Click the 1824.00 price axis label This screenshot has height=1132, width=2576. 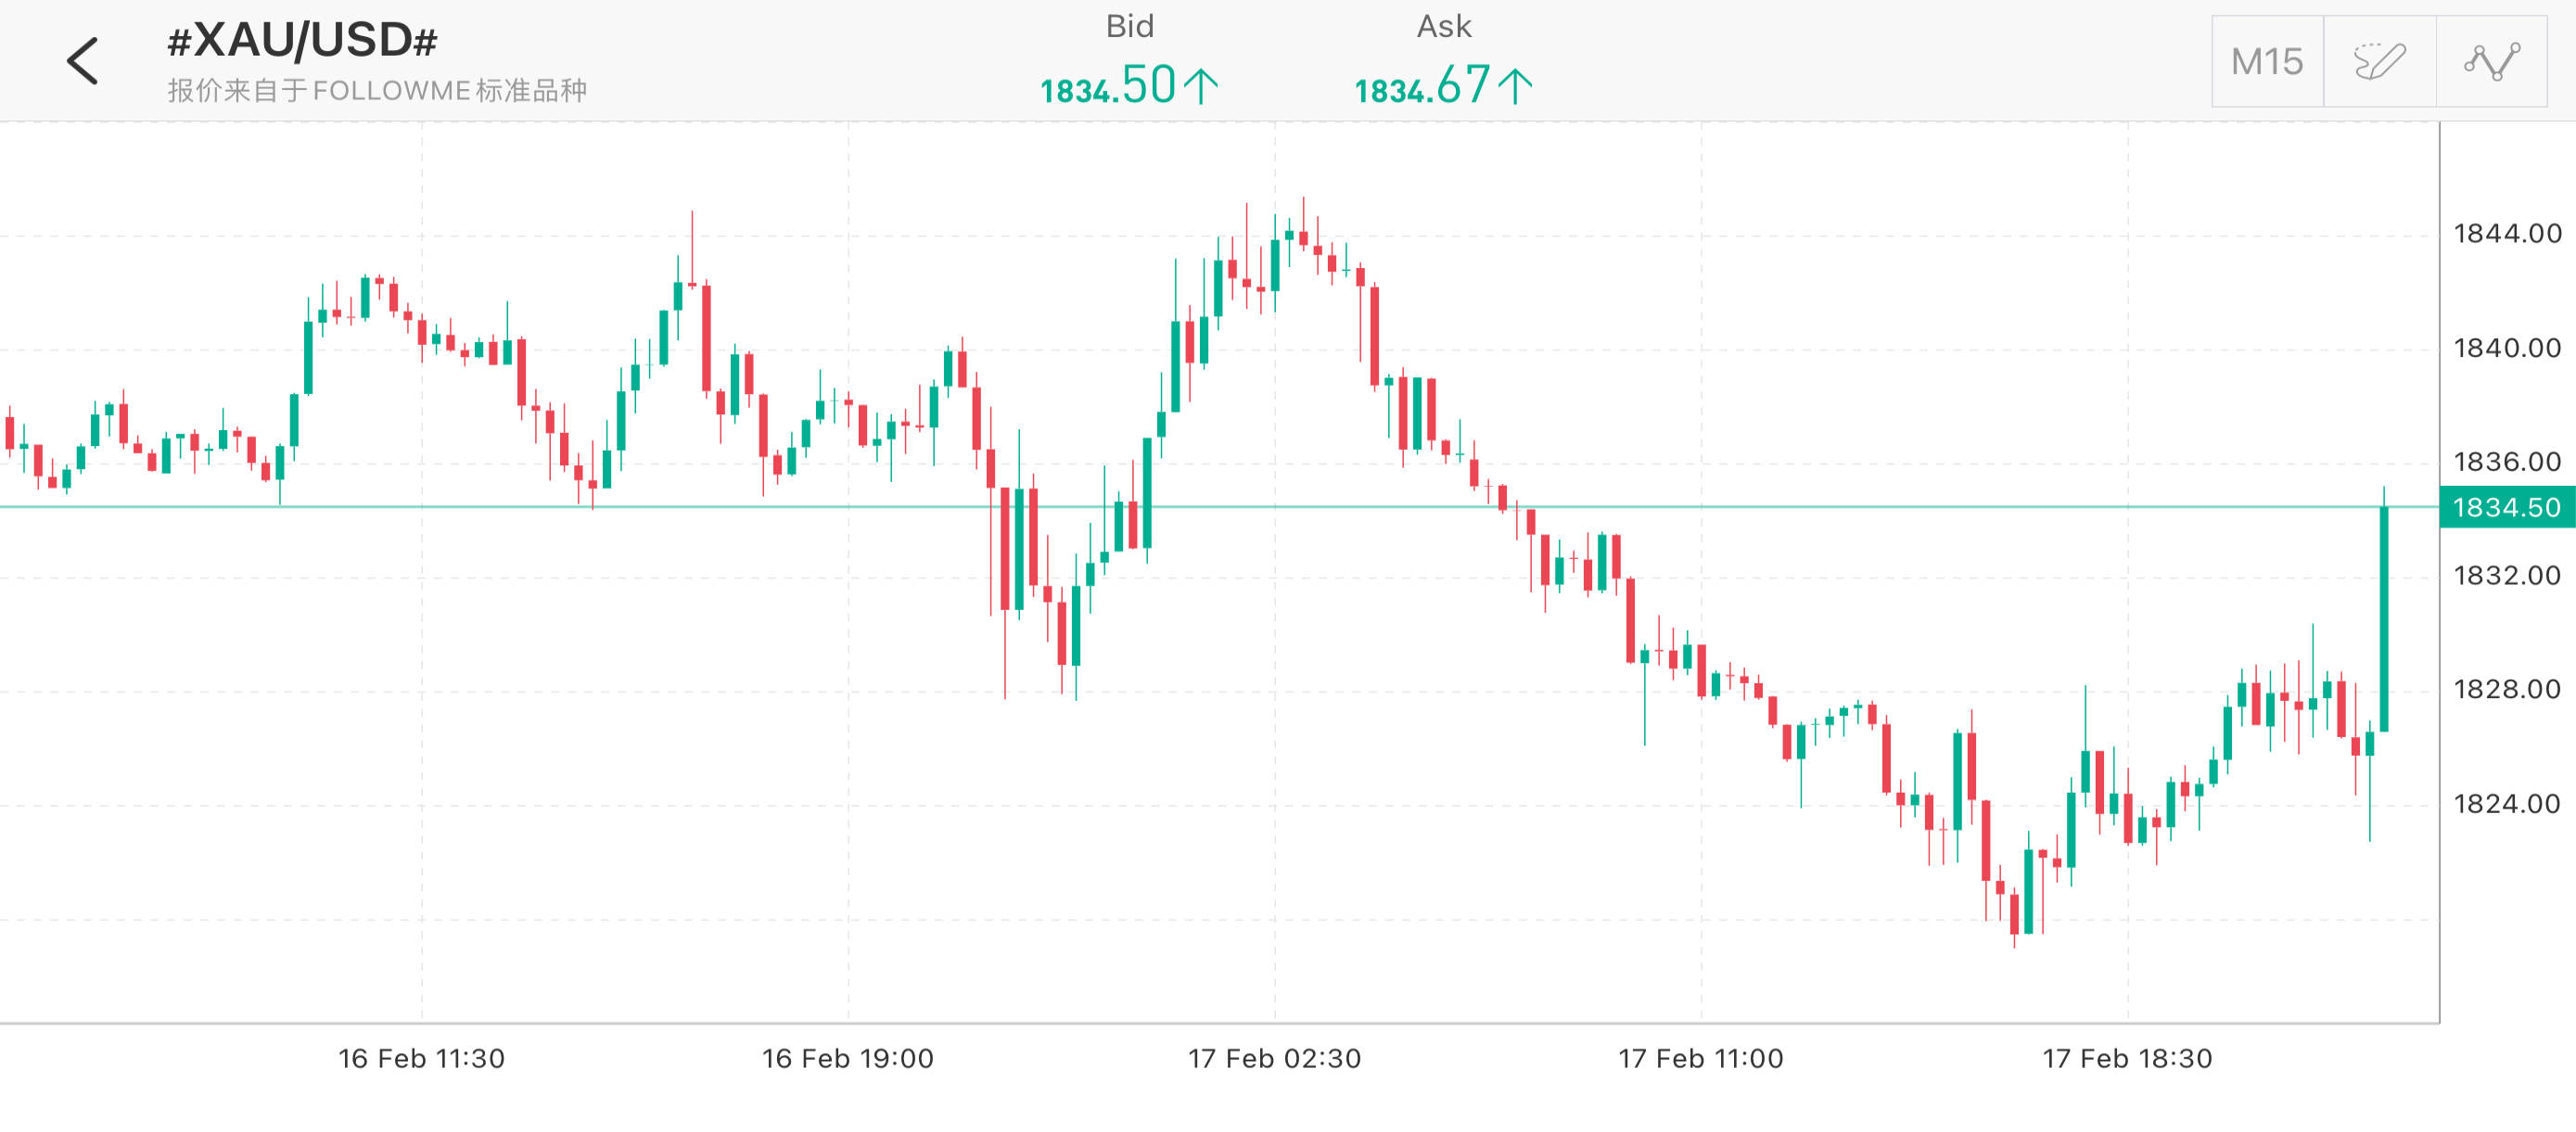point(2507,804)
